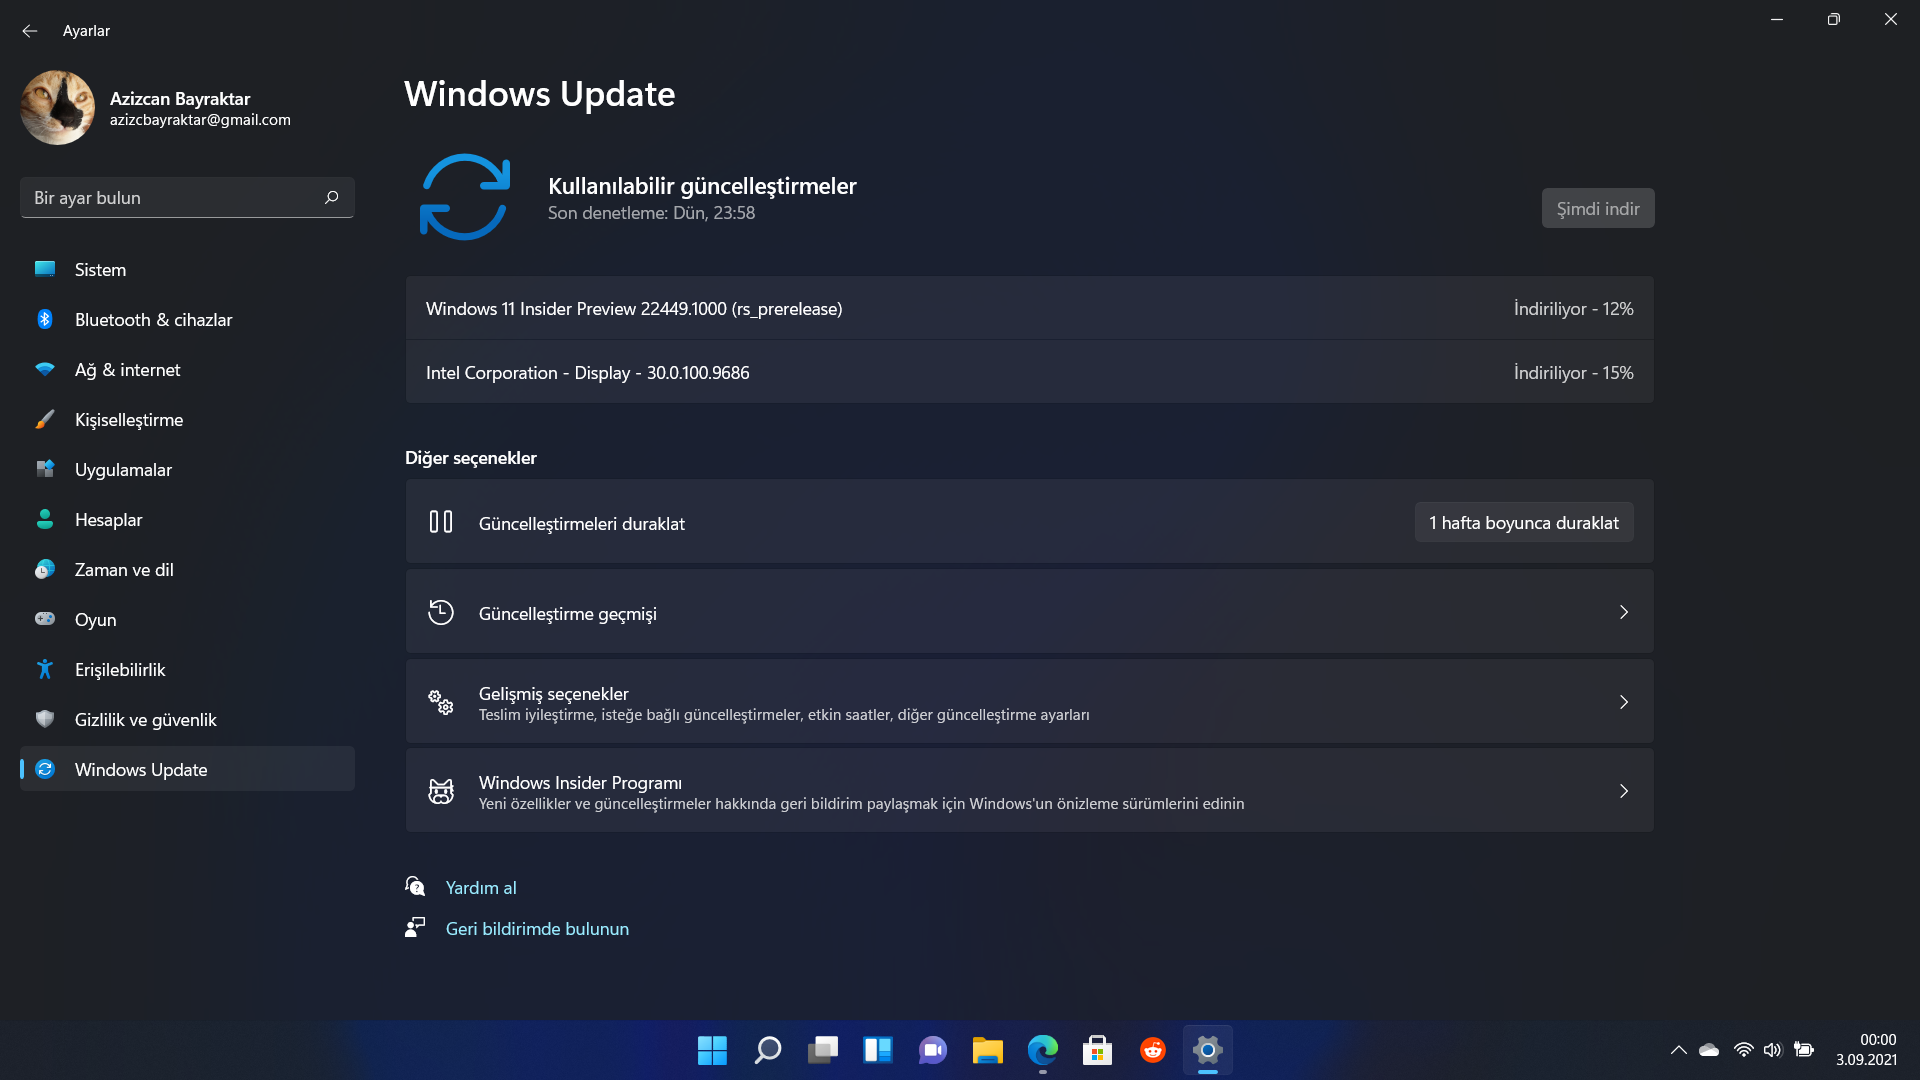1920x1080 pixels.
Task: Open Gelişmiş seçenekler via right chevron
Action: coord(1623,702)
